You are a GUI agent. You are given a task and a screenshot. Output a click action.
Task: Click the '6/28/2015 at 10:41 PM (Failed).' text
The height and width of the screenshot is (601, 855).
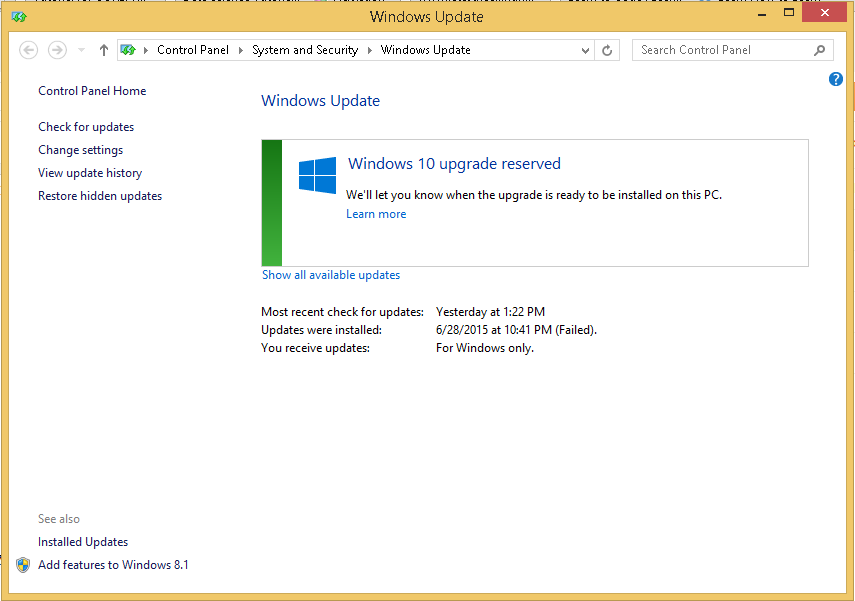tap(516, 330)
